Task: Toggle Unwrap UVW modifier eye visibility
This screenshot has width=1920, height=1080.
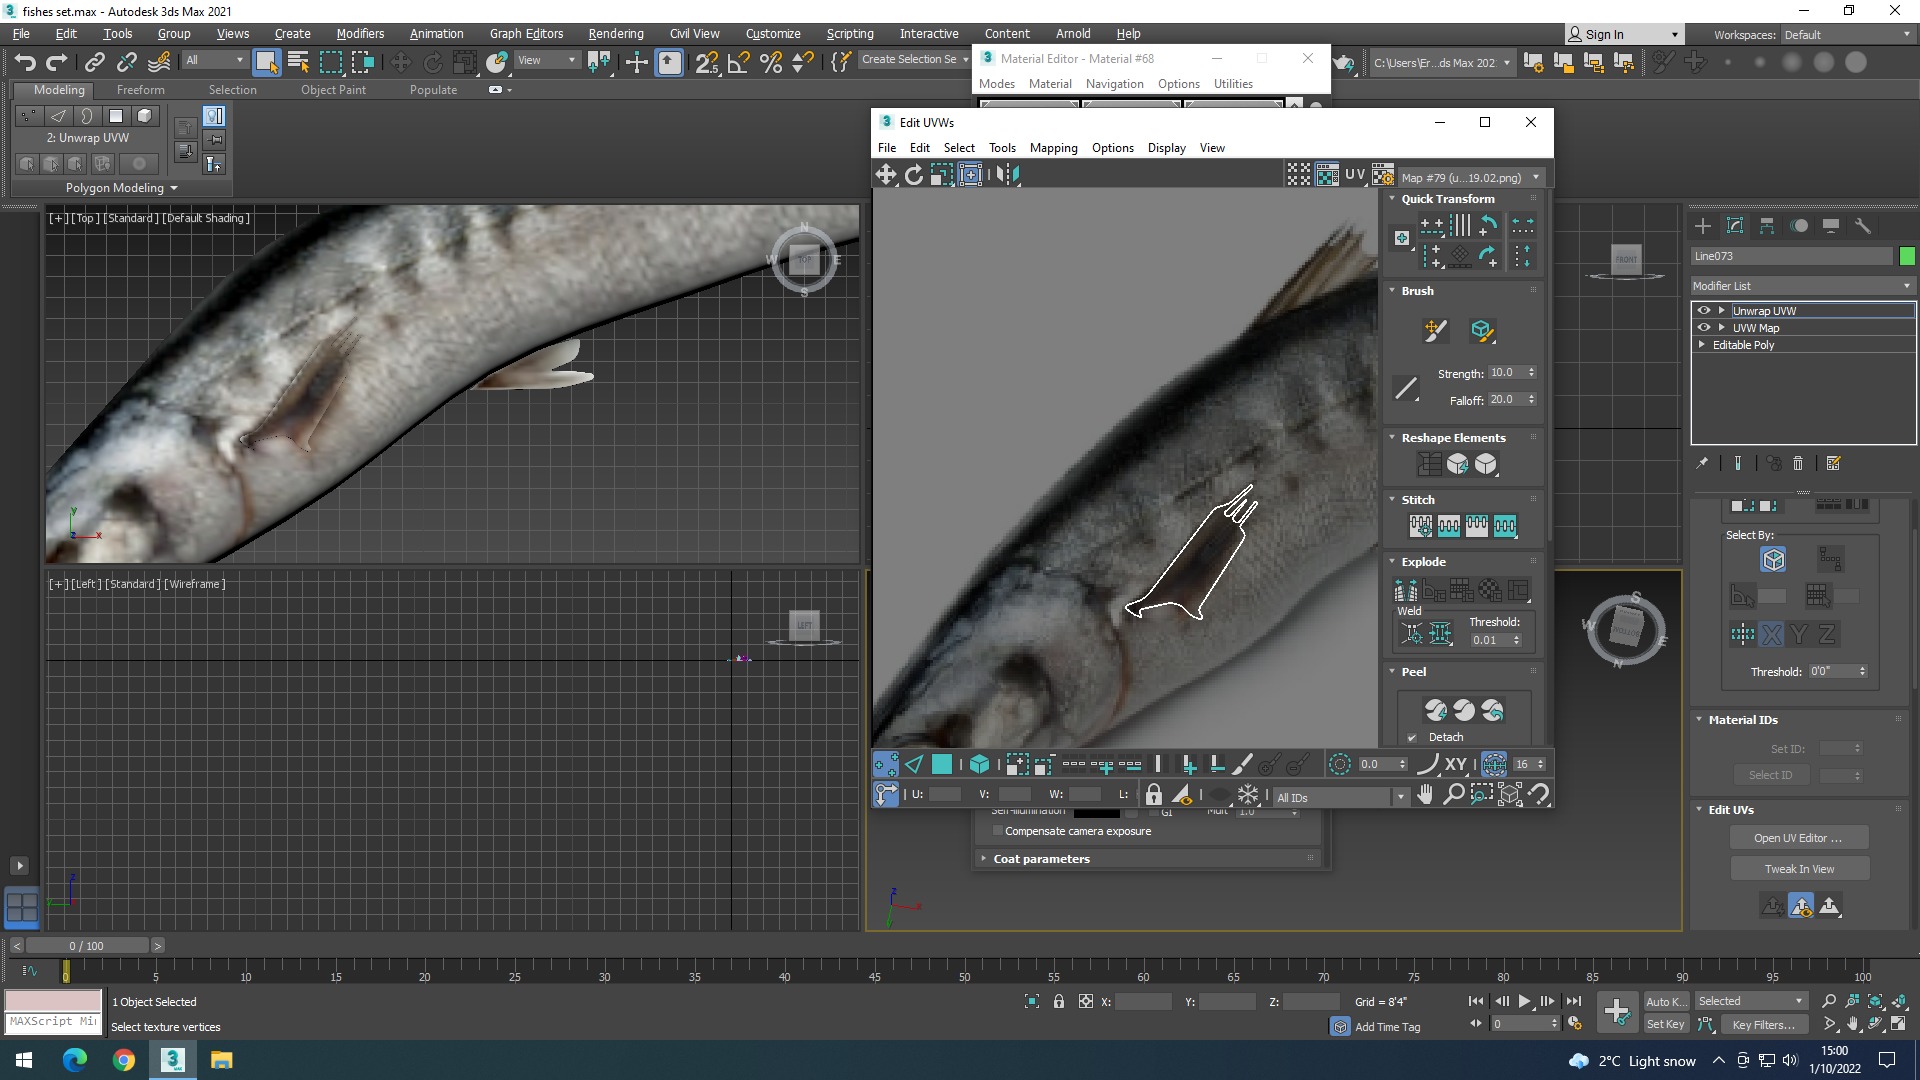Action: tap(1704, 311)
